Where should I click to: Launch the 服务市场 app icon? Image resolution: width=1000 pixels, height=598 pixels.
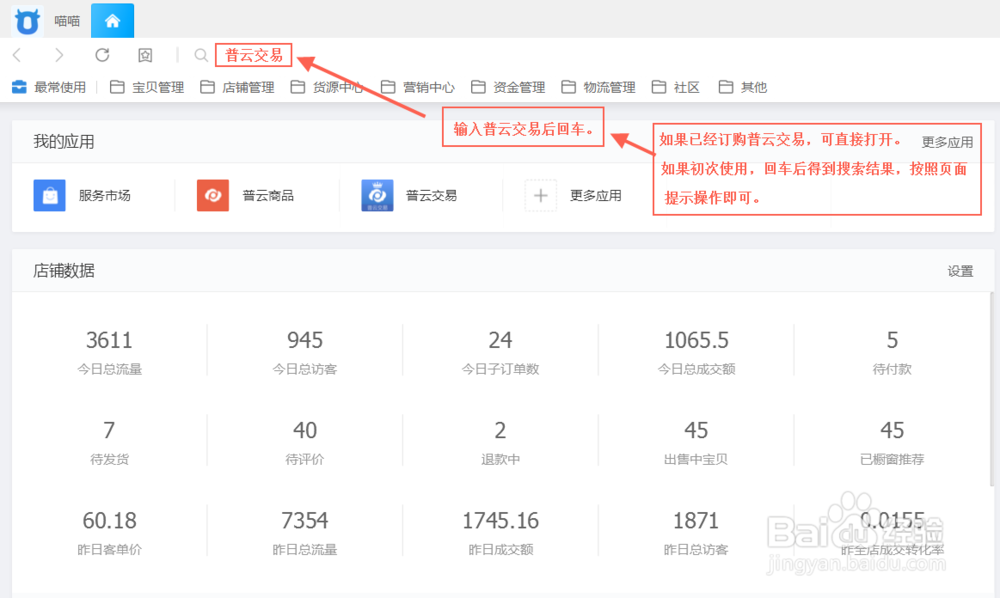pos(49,196)
